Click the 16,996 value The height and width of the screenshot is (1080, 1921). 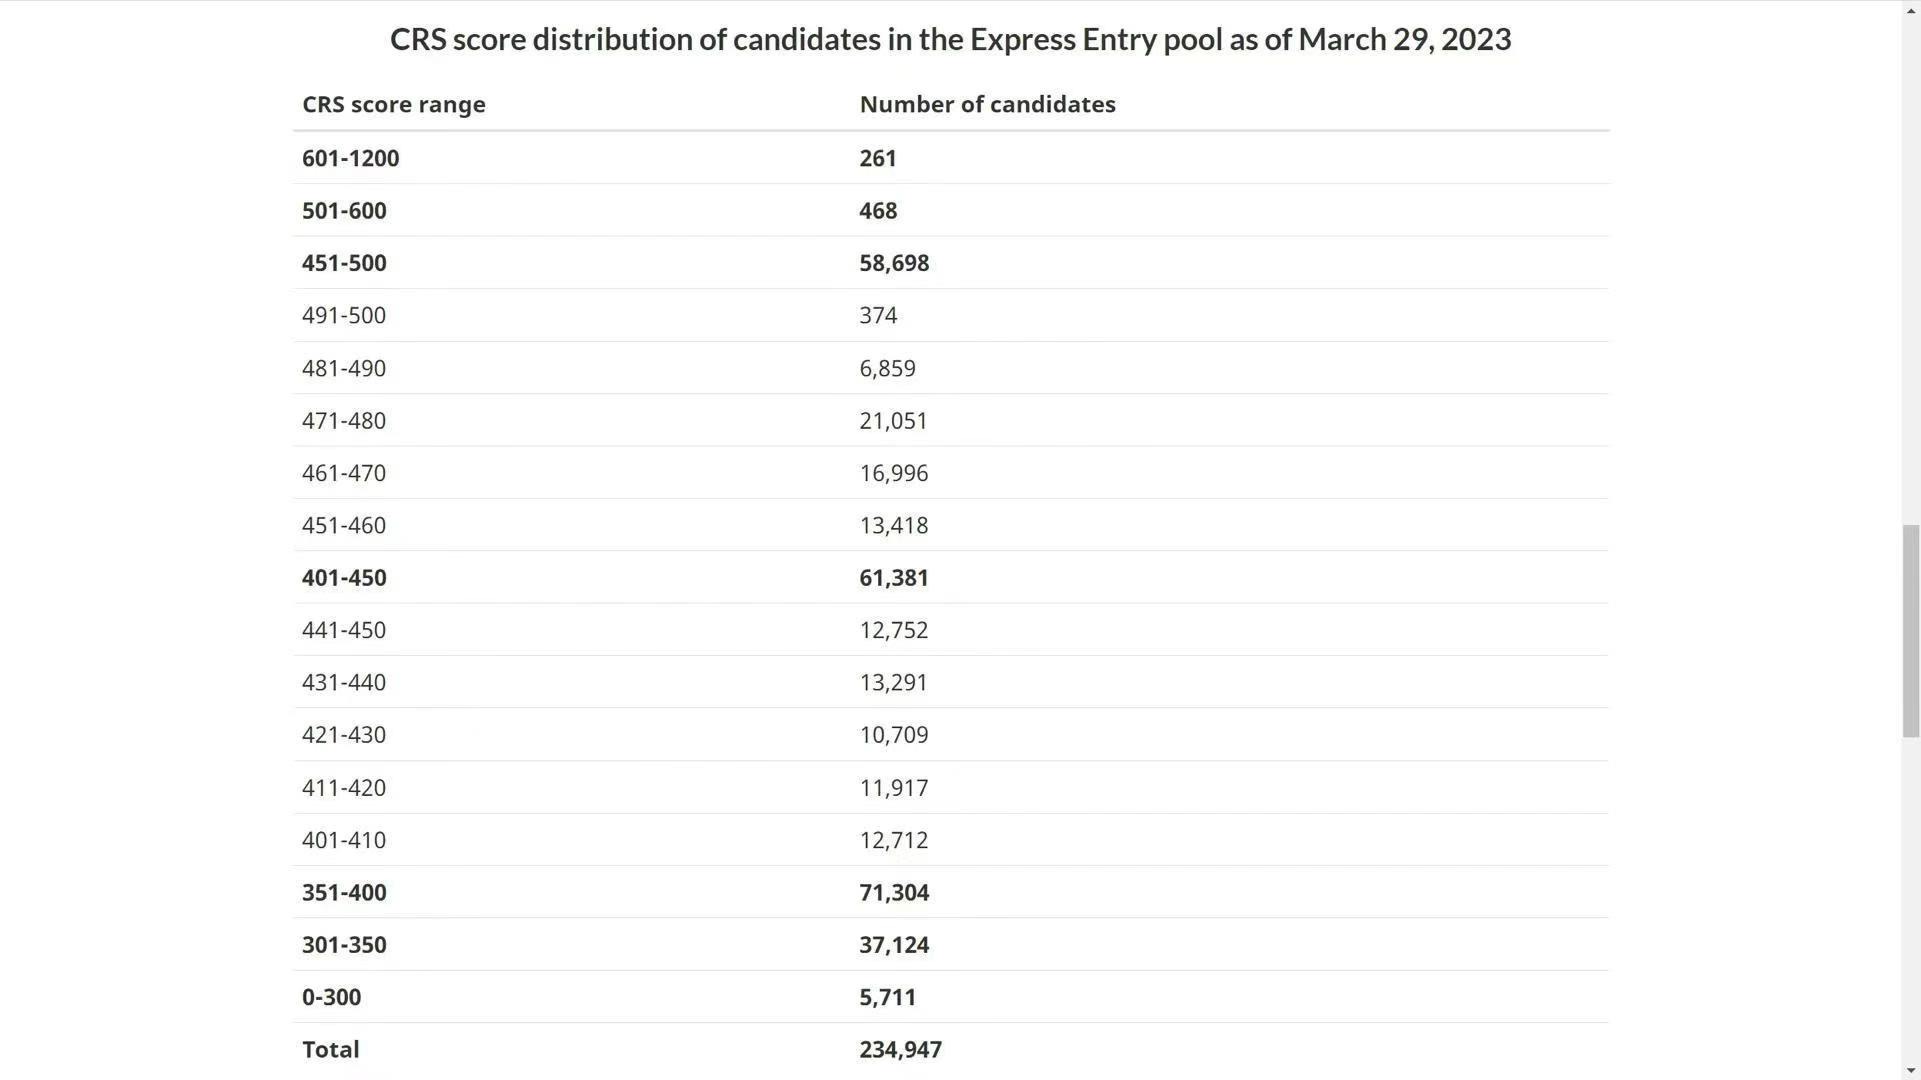[x=894, y=473]
